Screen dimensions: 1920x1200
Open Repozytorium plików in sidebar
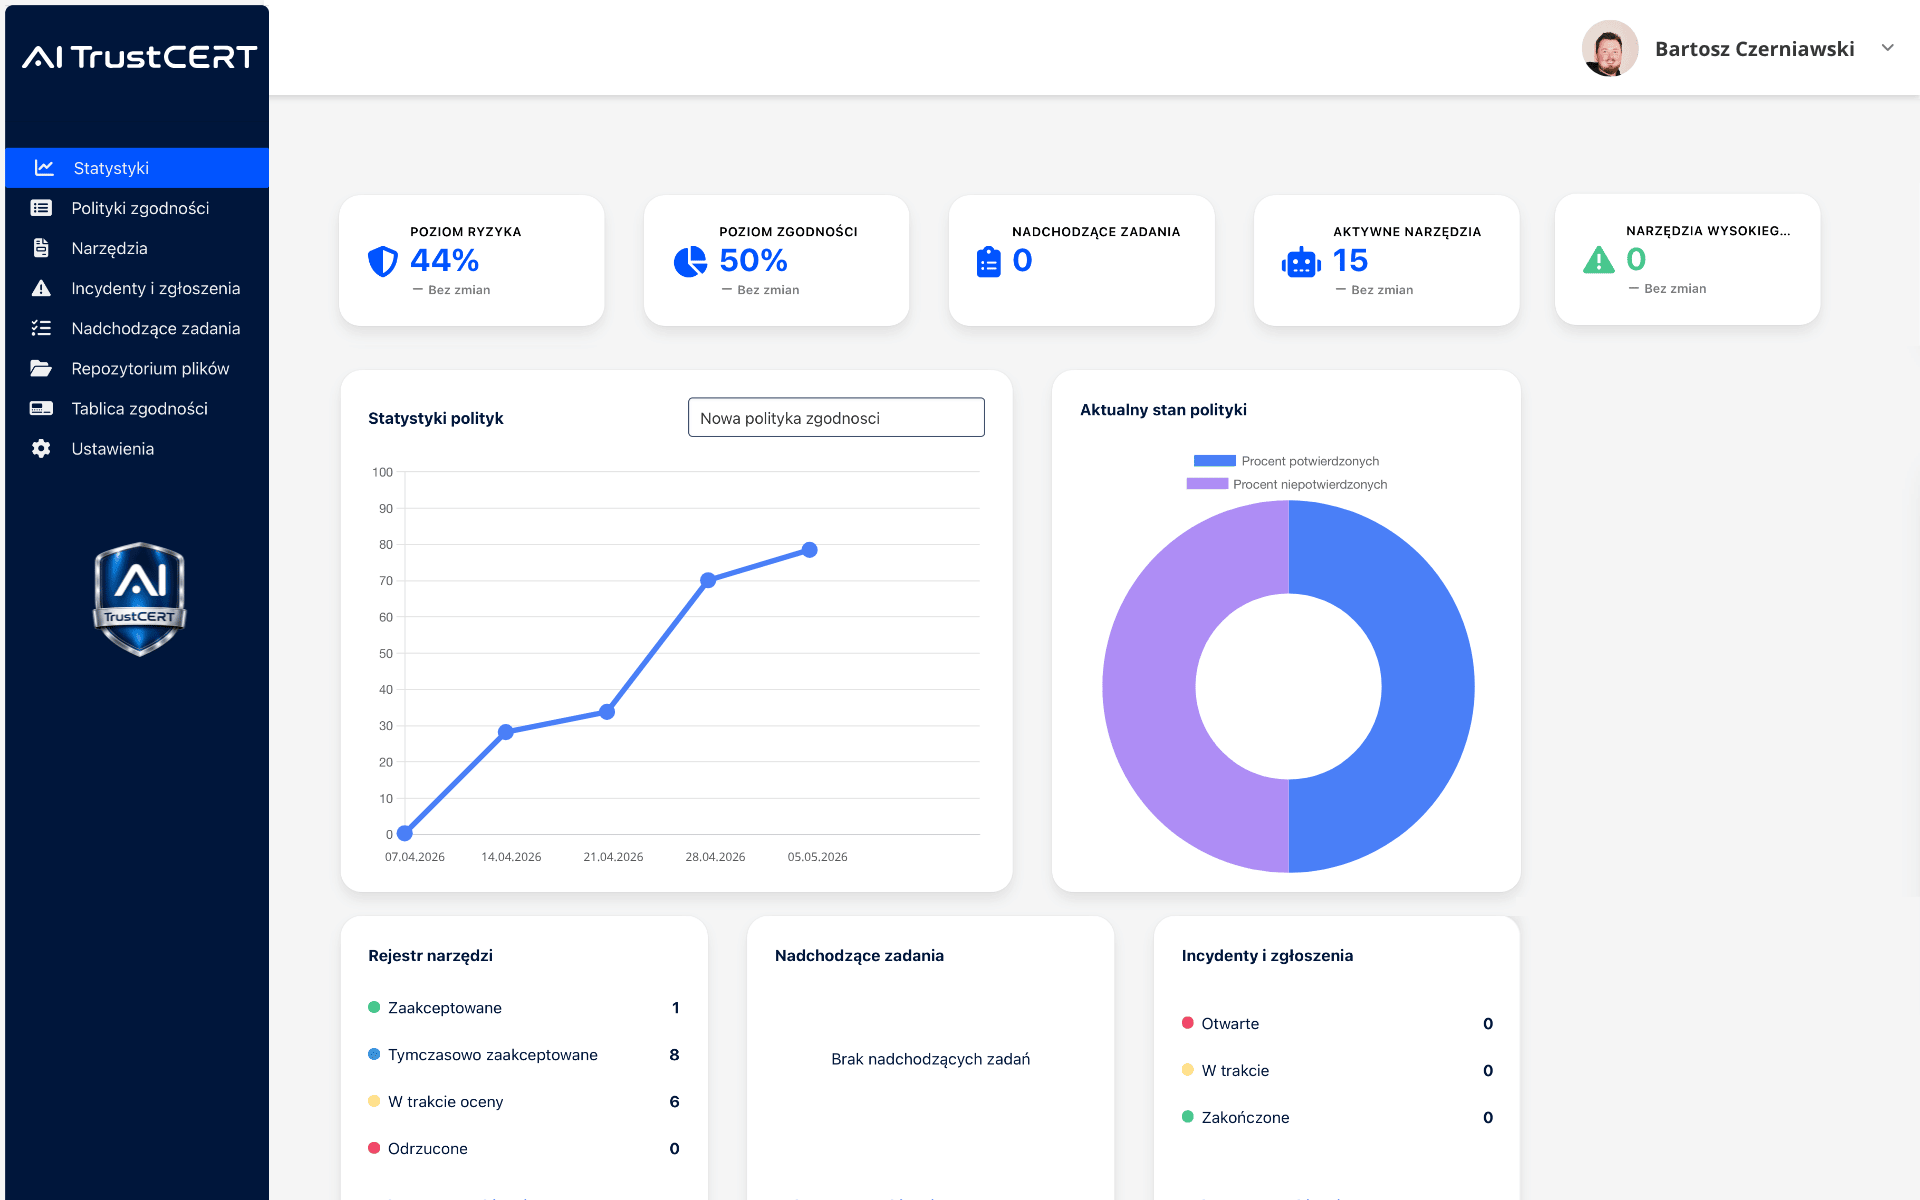point(137,368)
